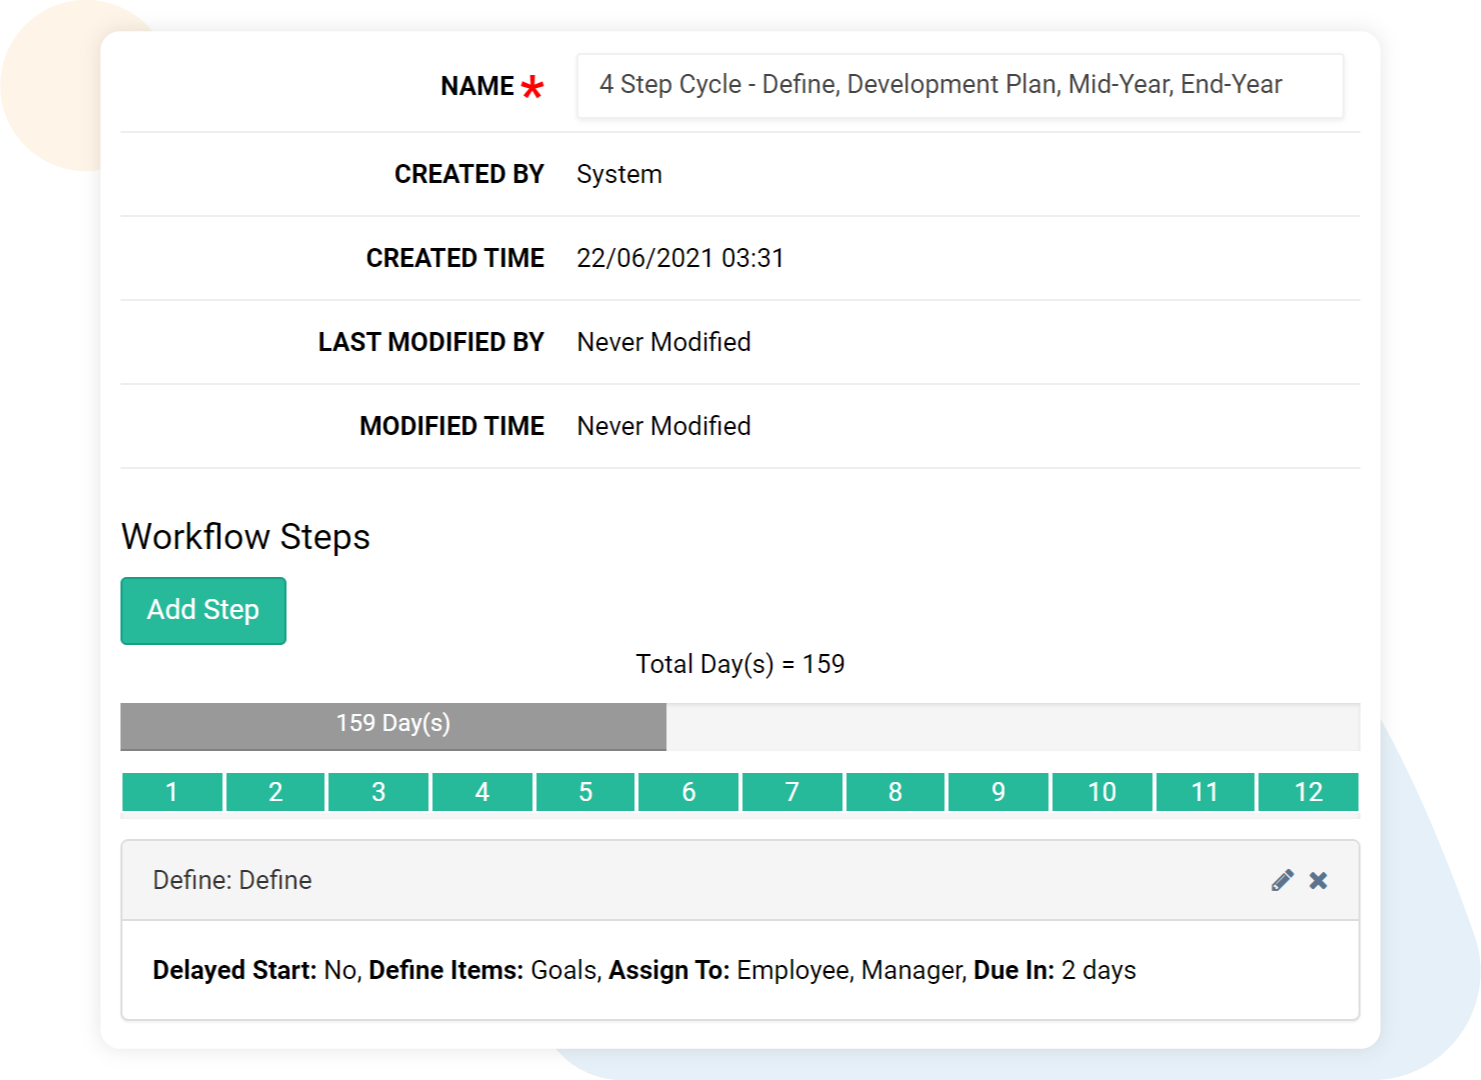Click green segment 1 in the step bar
Image resolution: width=1481 pixels, height=1080 pixels.
click(x=171, y=792)
